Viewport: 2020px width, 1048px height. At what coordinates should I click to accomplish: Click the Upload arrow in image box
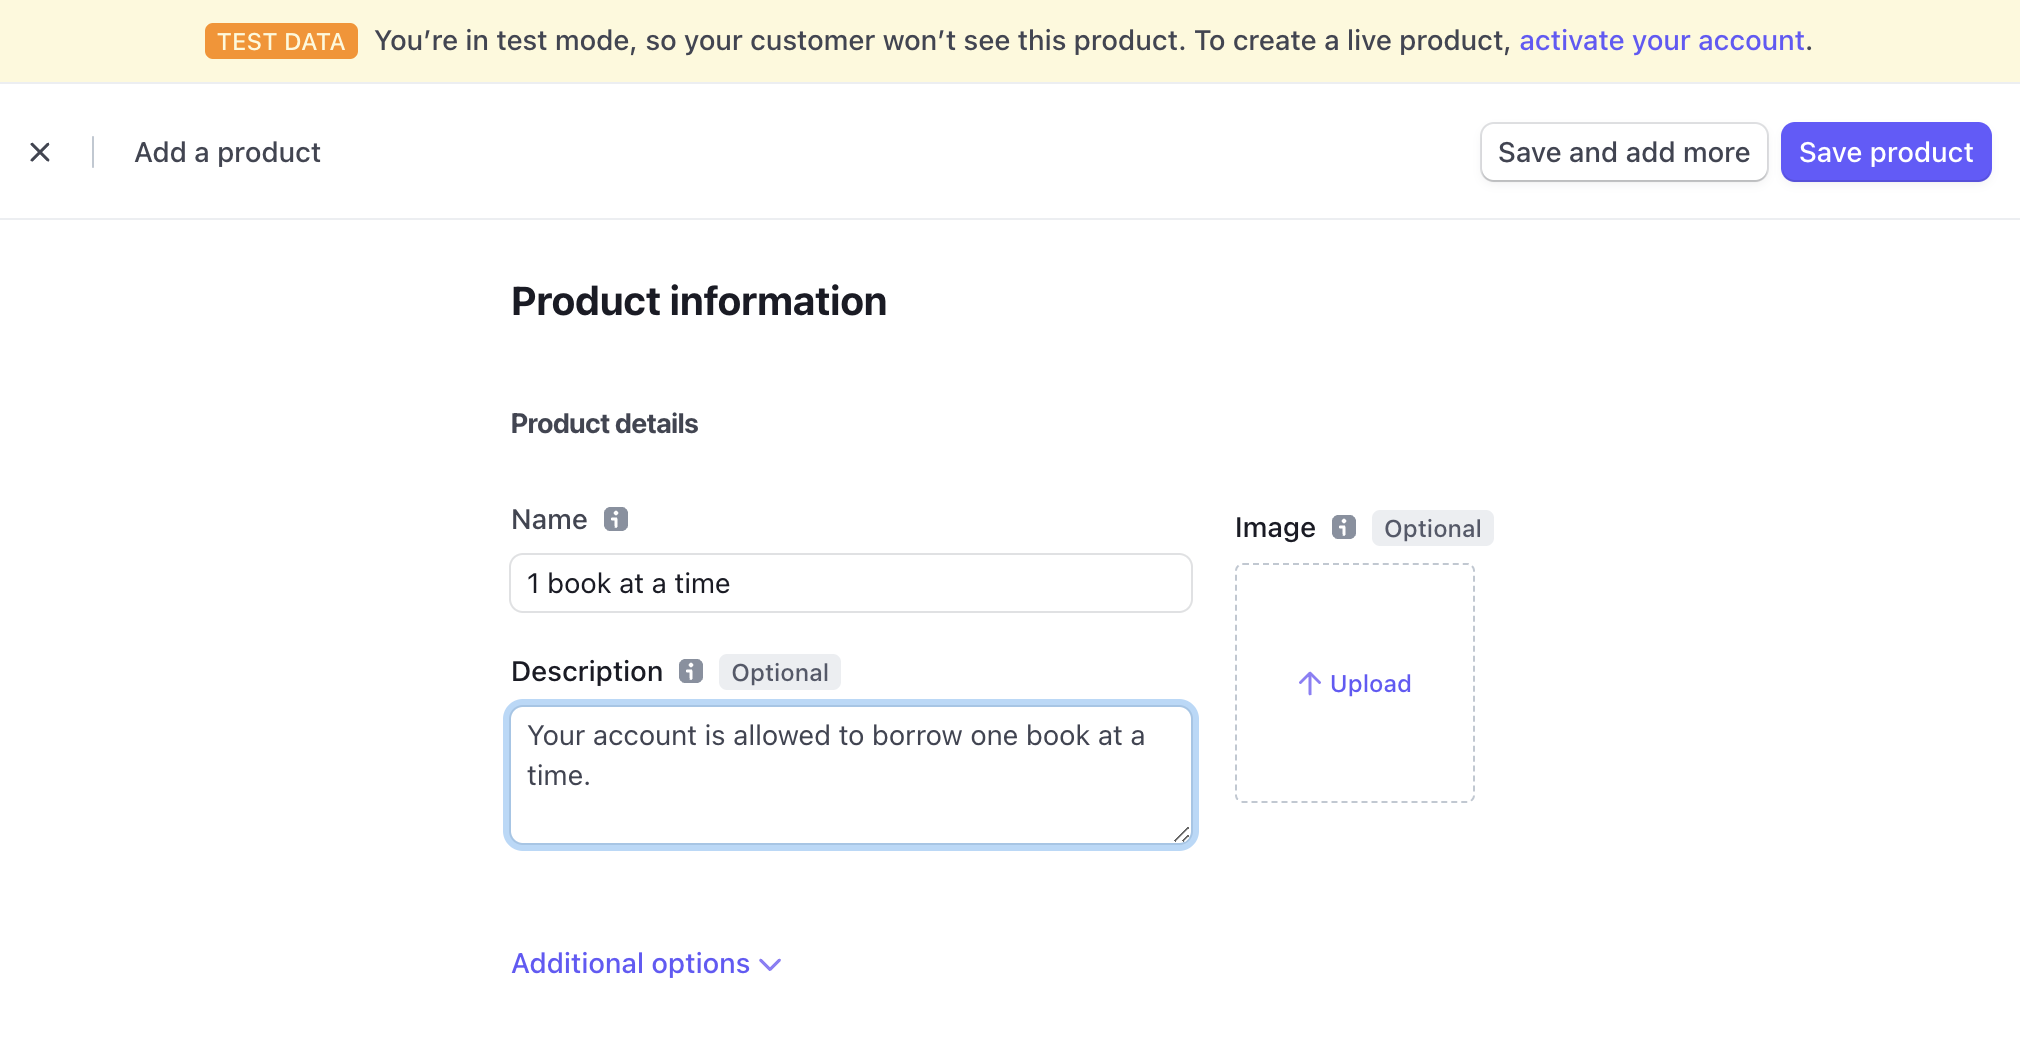(1309, 683)
